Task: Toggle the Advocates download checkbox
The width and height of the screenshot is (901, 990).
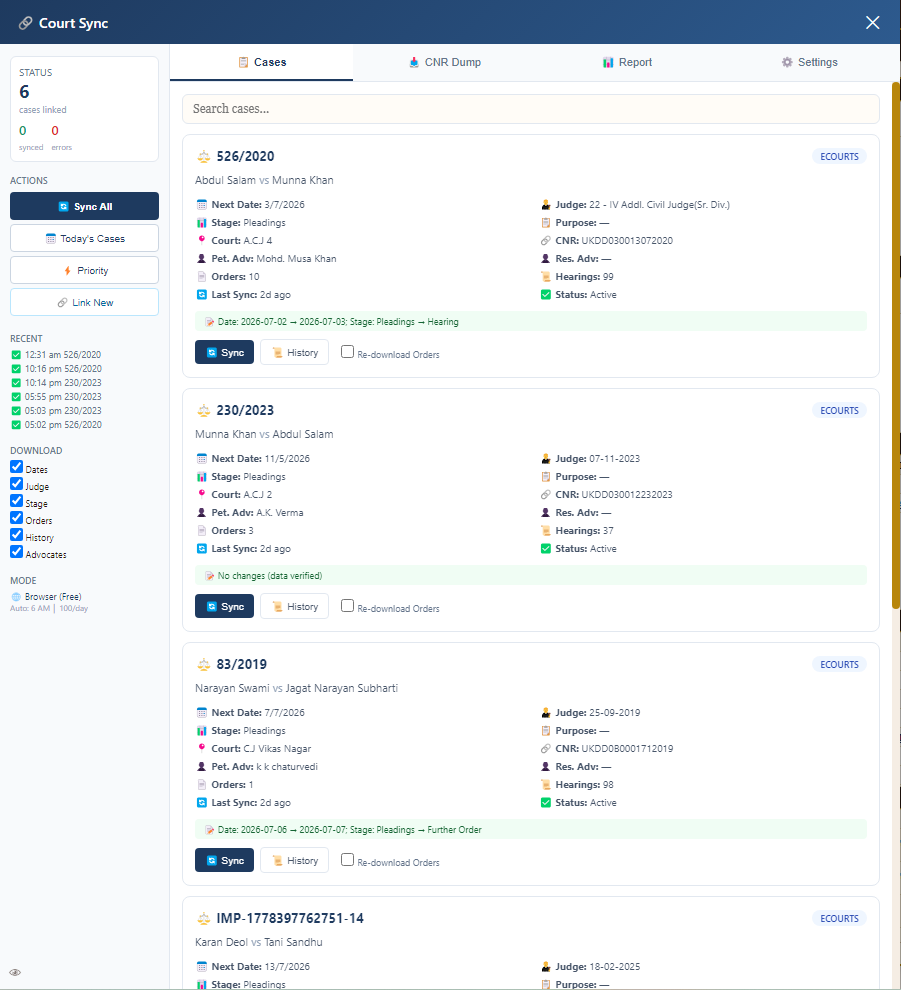Action: point(16,552)
